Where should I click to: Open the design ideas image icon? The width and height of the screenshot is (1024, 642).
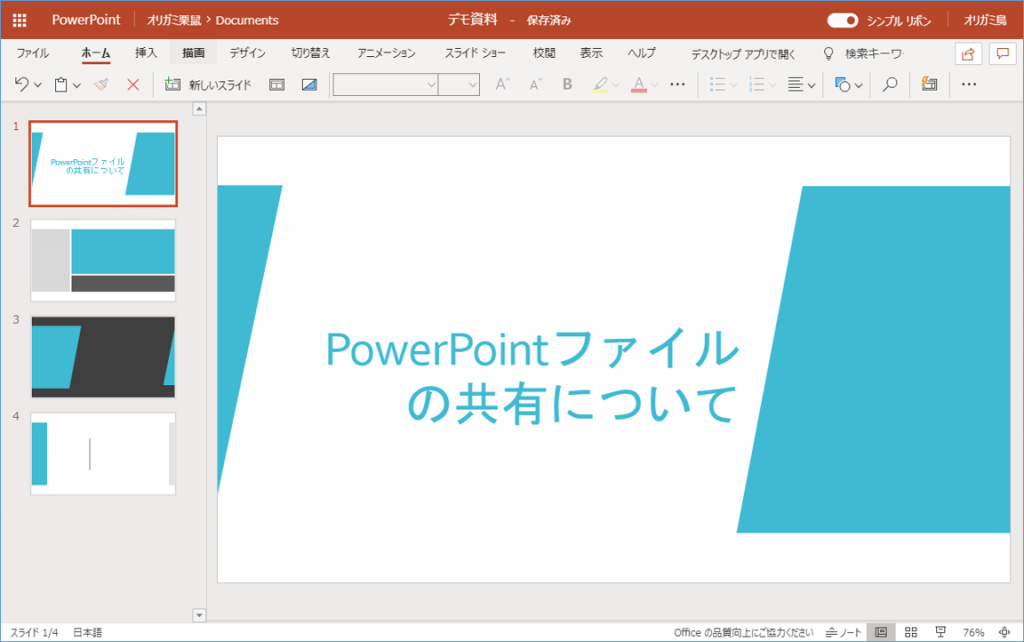pyautogui.click(x=309, y=84)
